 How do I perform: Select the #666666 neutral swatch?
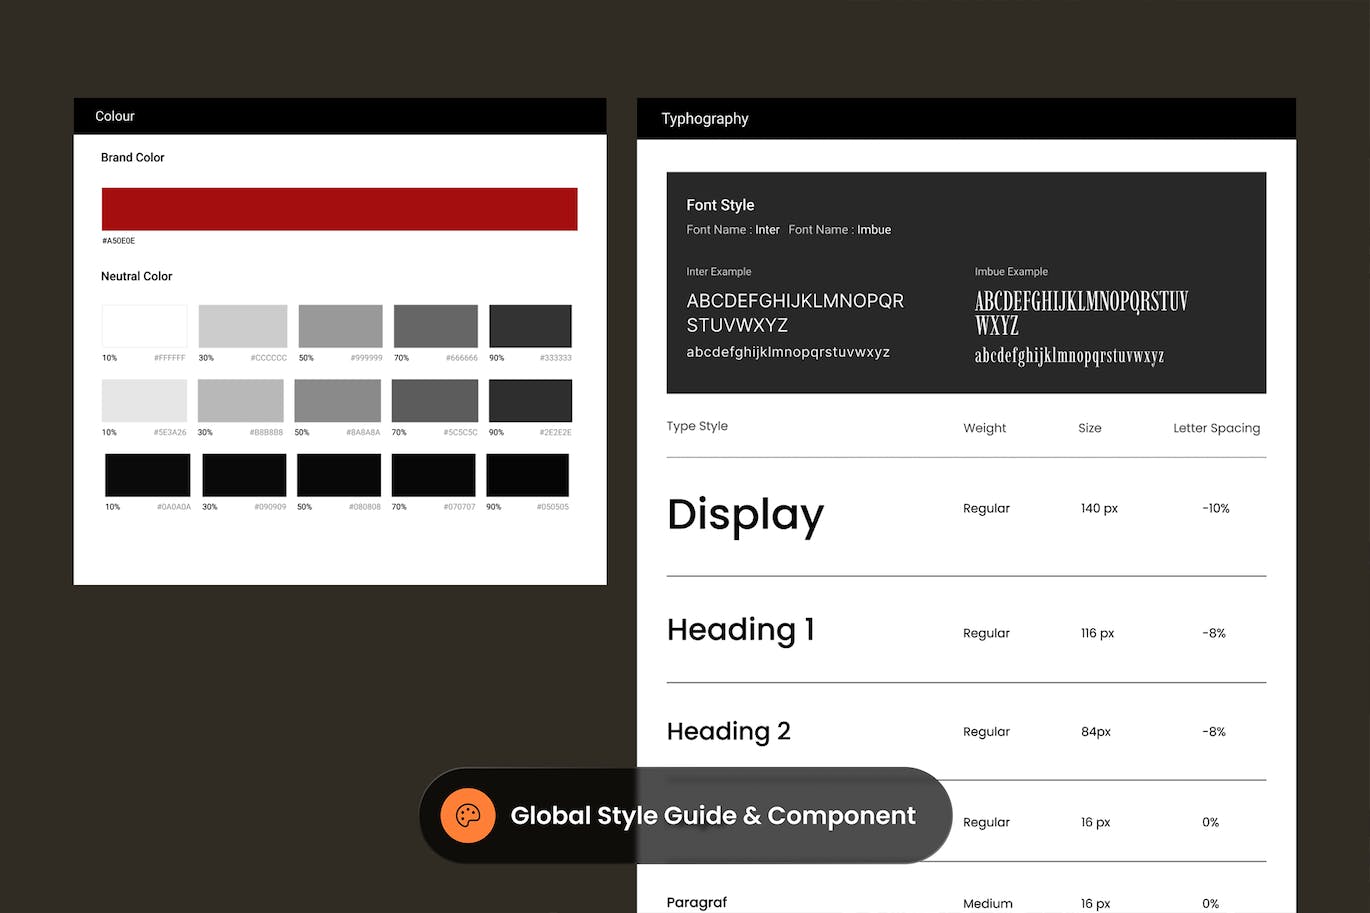point(436,326)
